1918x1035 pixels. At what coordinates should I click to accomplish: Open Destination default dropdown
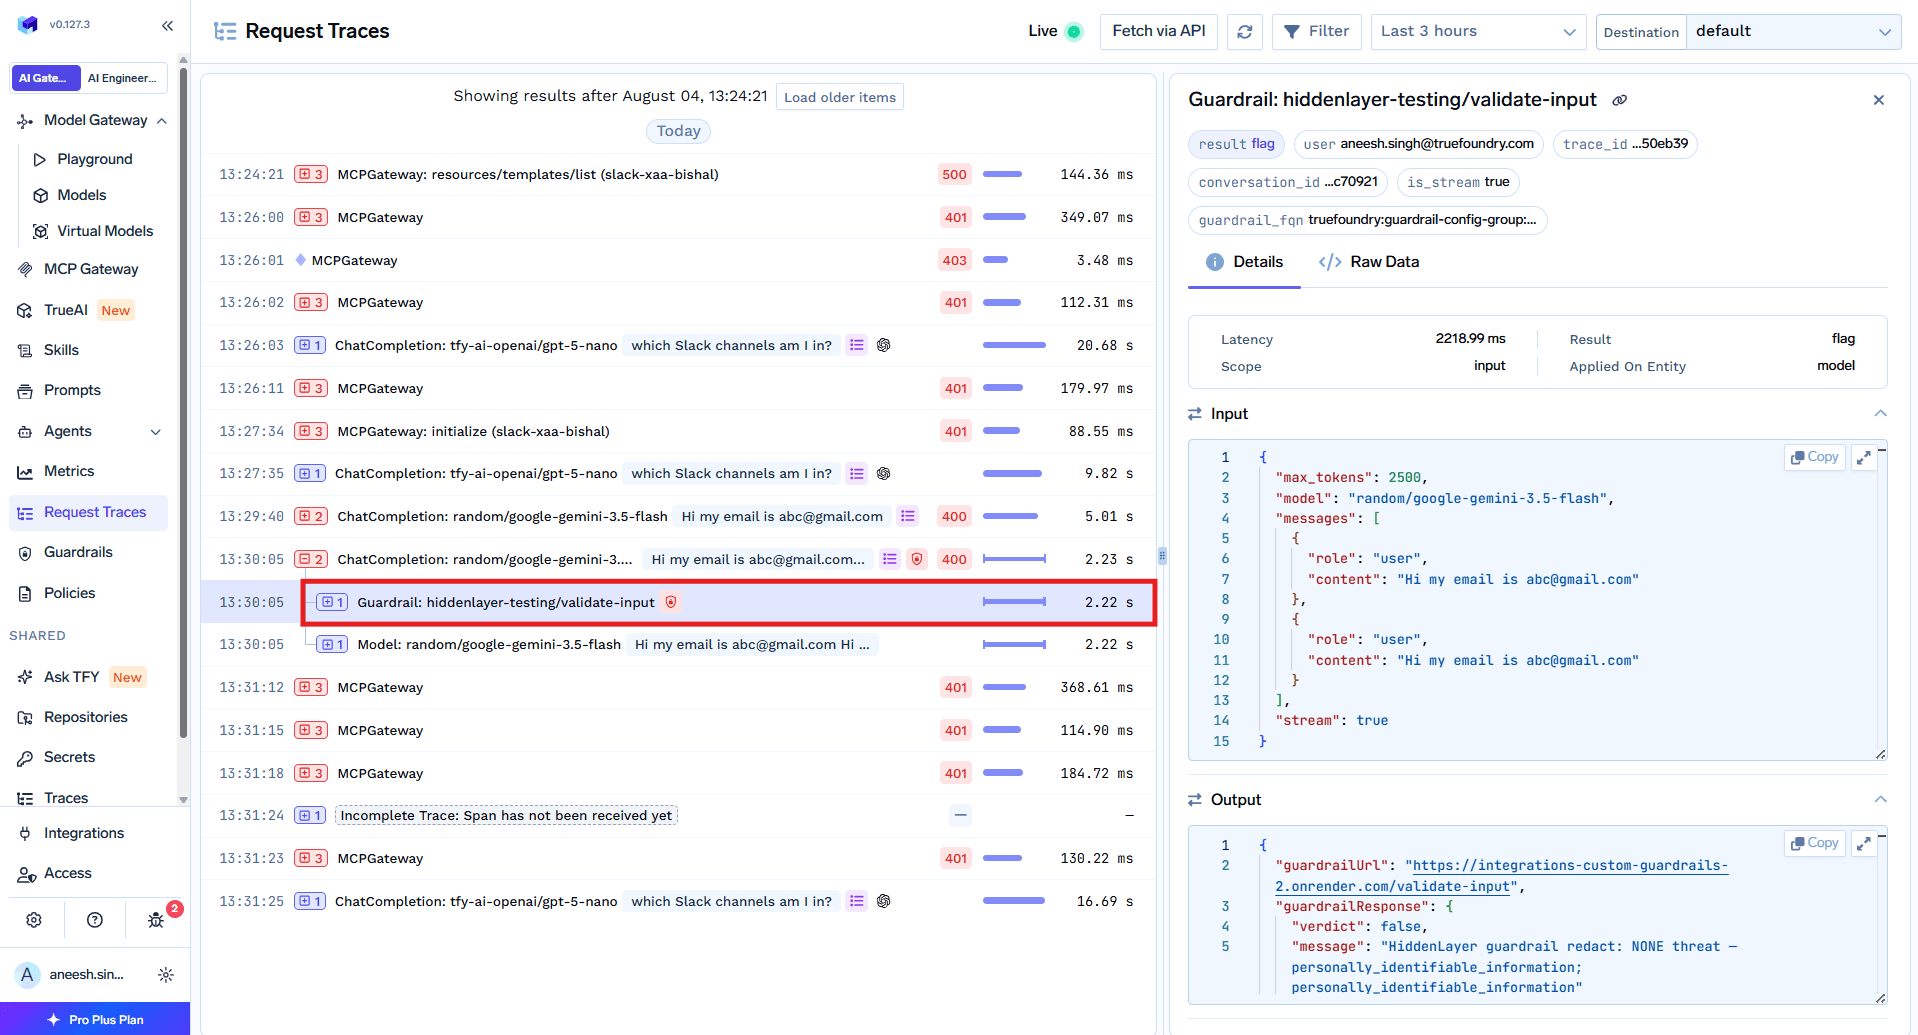tap(1794, 31)
